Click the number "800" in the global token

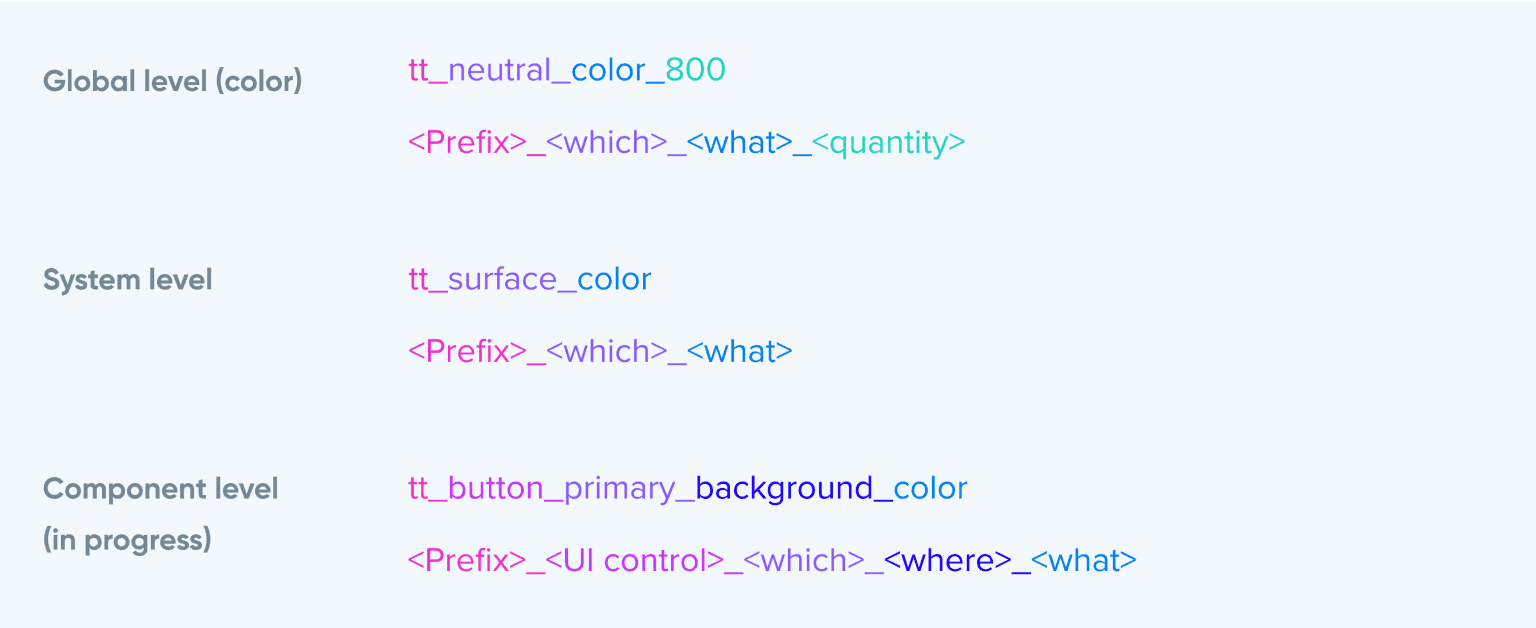(696, 70)
